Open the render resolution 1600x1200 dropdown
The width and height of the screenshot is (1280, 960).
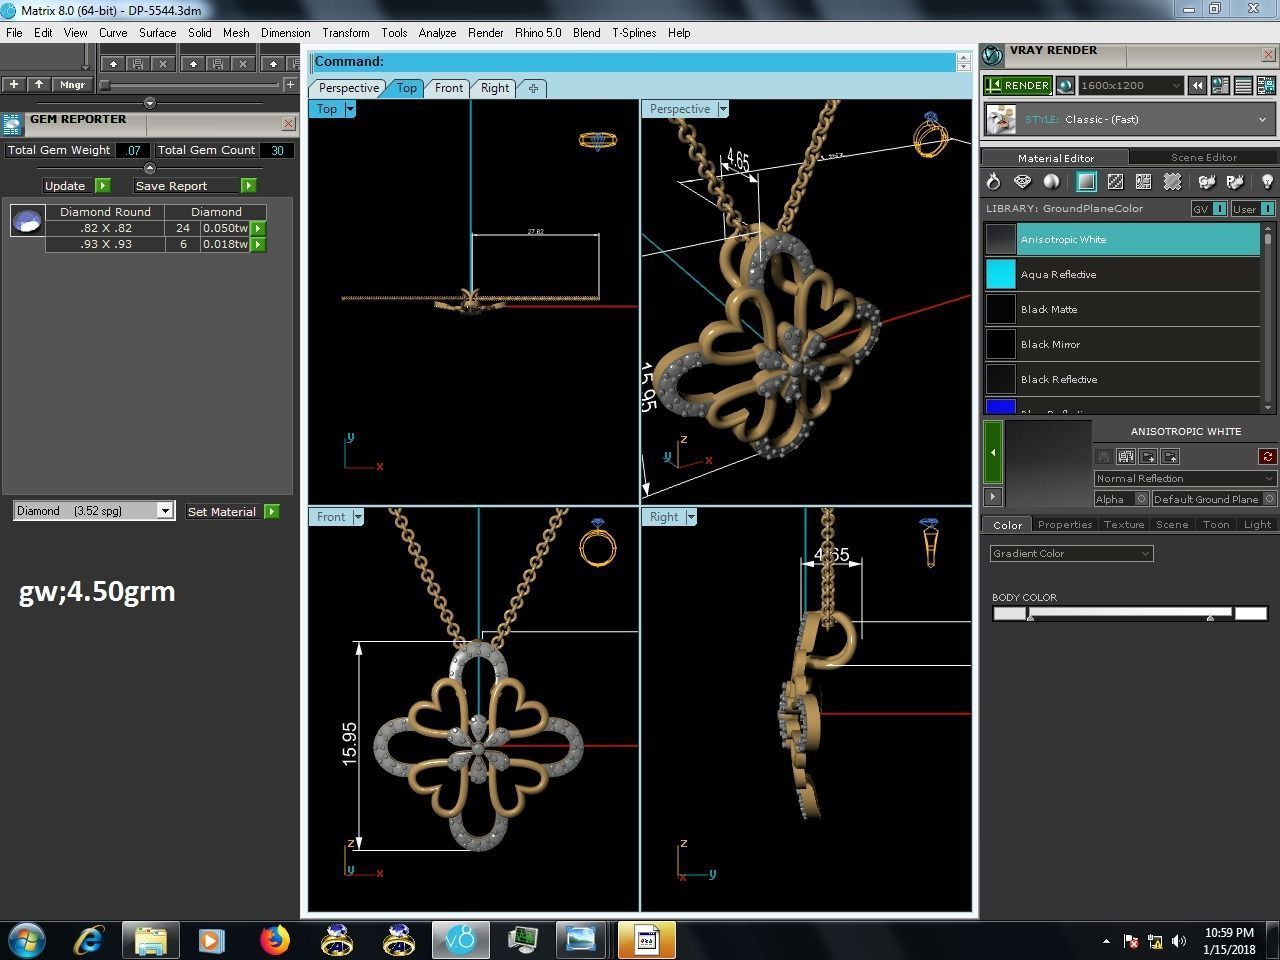coord(1131,86)
